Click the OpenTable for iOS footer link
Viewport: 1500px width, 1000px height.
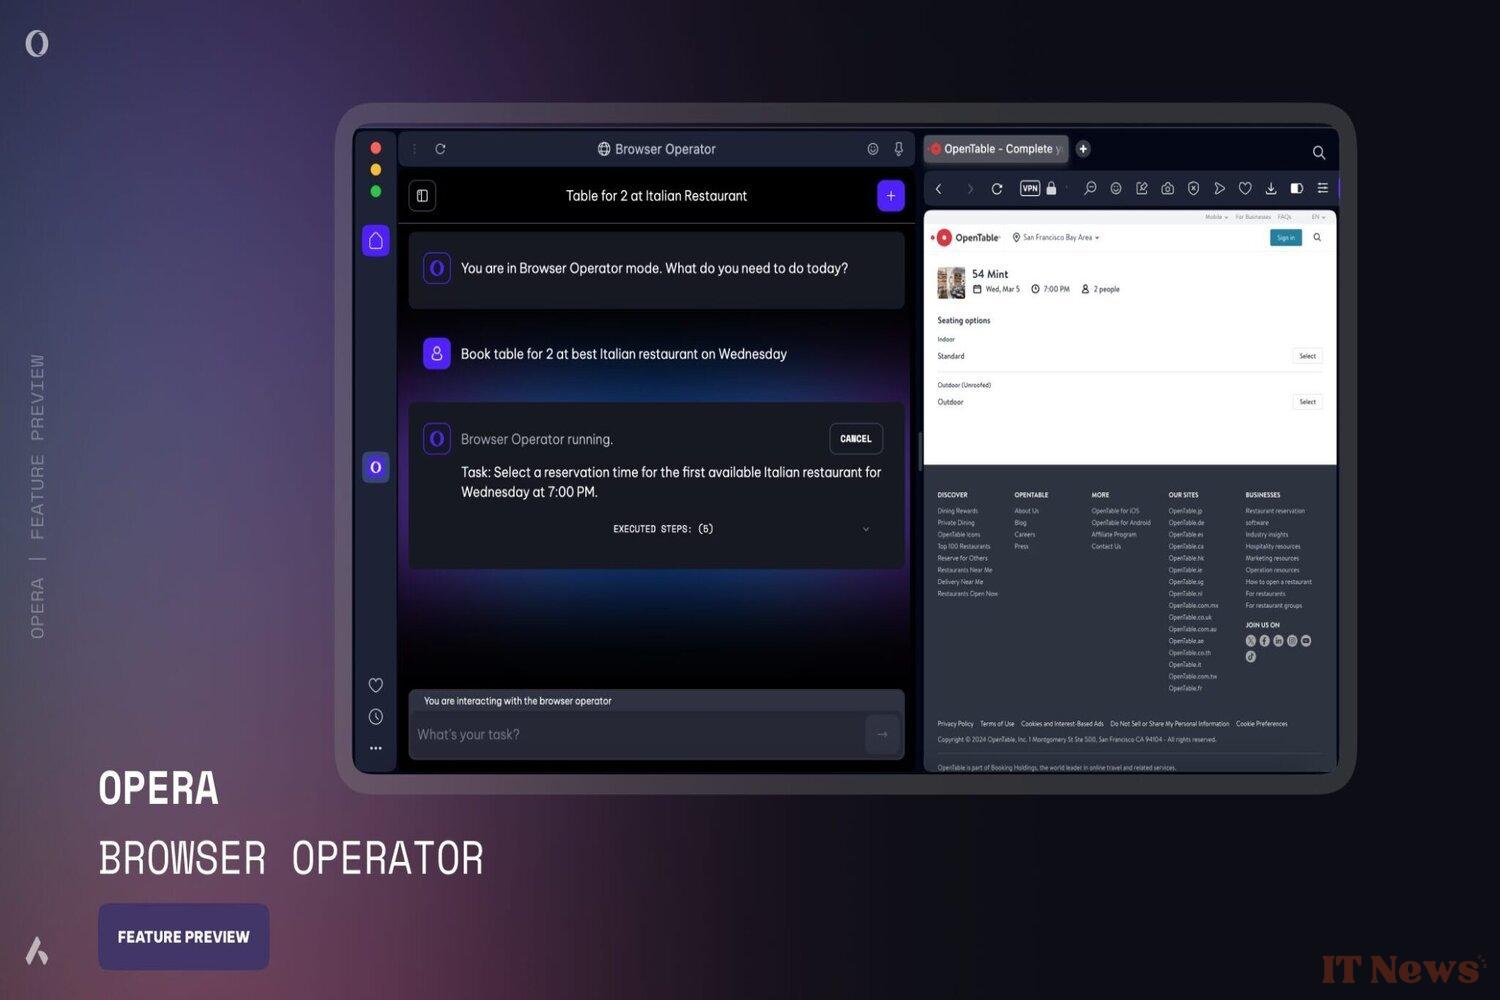coord(1115,511)
